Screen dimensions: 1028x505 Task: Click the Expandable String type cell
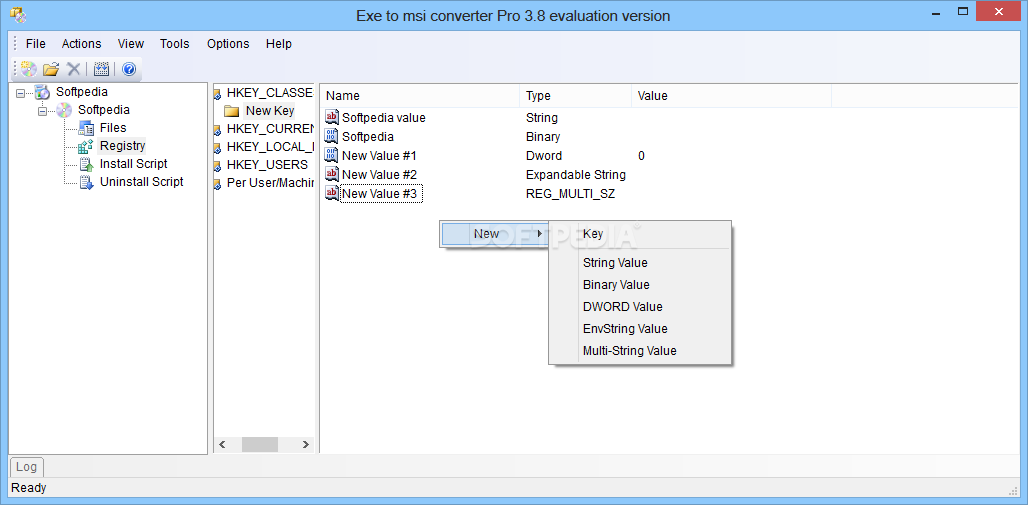point(576,174)
